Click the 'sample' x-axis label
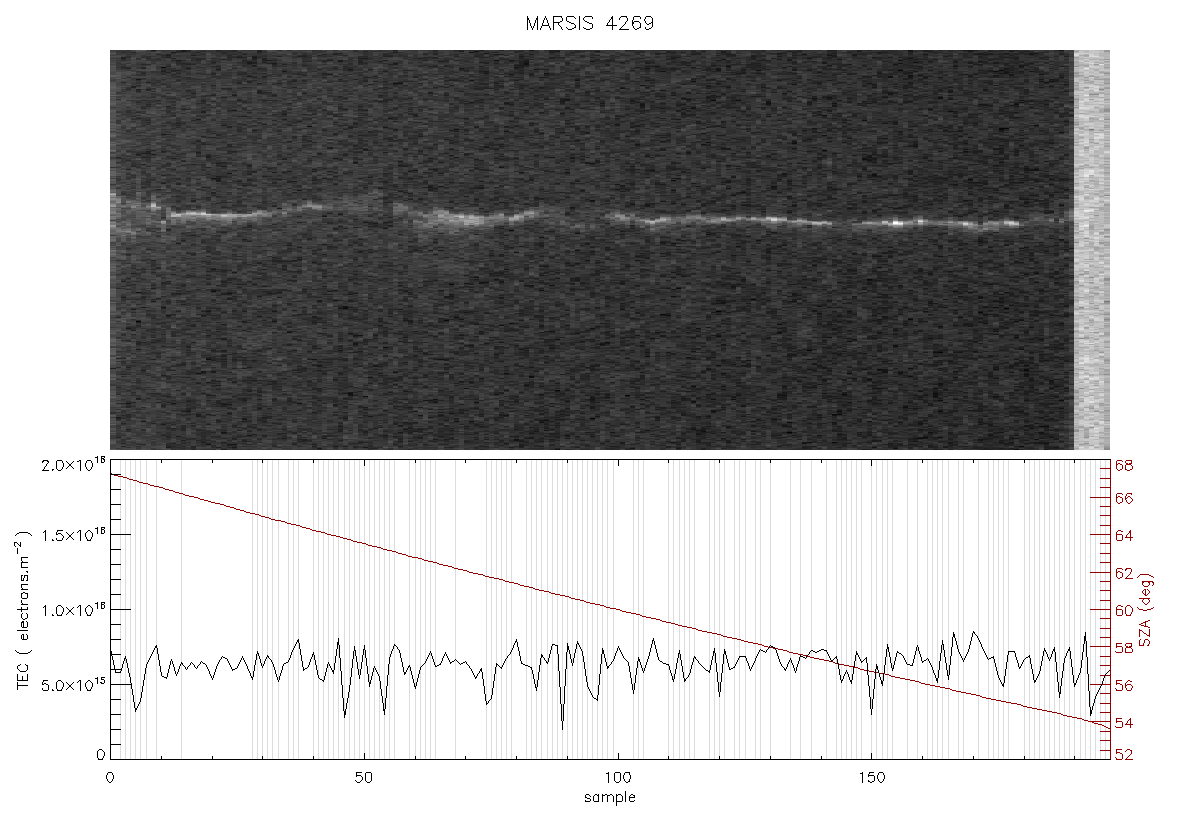 point(610,797)
